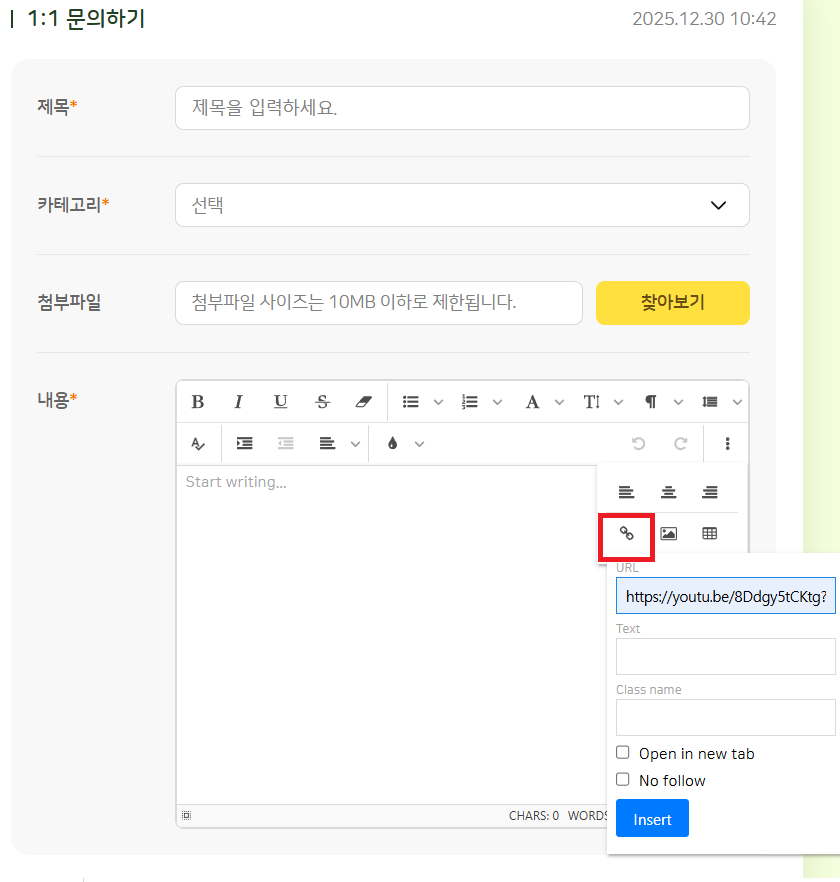Toggle underline formatting

pos(280,402)
